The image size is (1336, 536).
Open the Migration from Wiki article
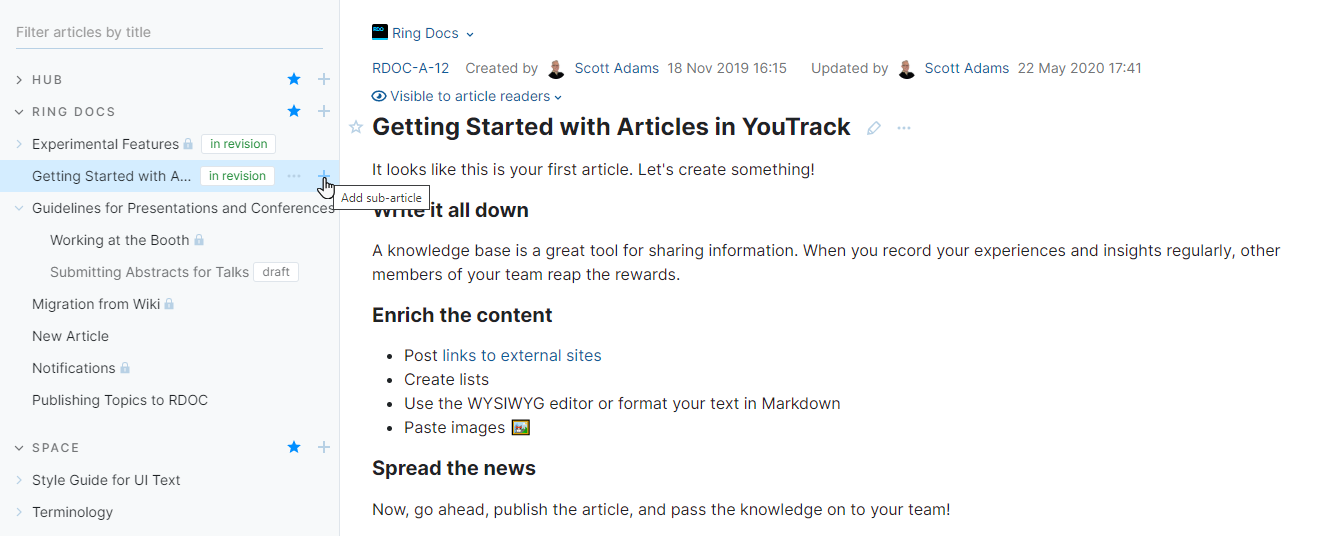coord(96,304)
